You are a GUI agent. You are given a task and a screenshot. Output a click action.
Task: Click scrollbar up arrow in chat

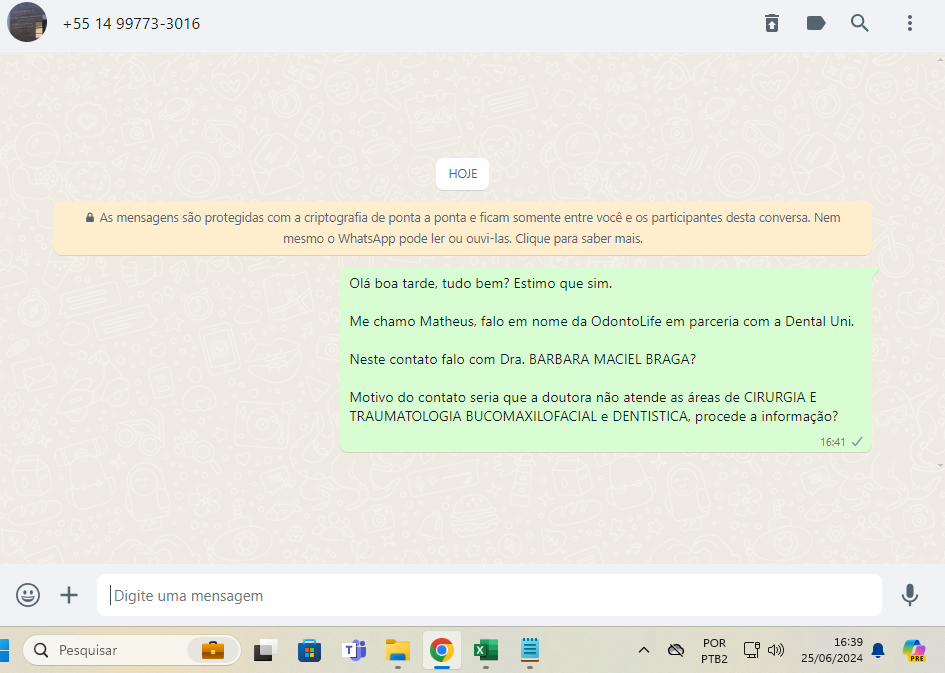pos(940,60)
